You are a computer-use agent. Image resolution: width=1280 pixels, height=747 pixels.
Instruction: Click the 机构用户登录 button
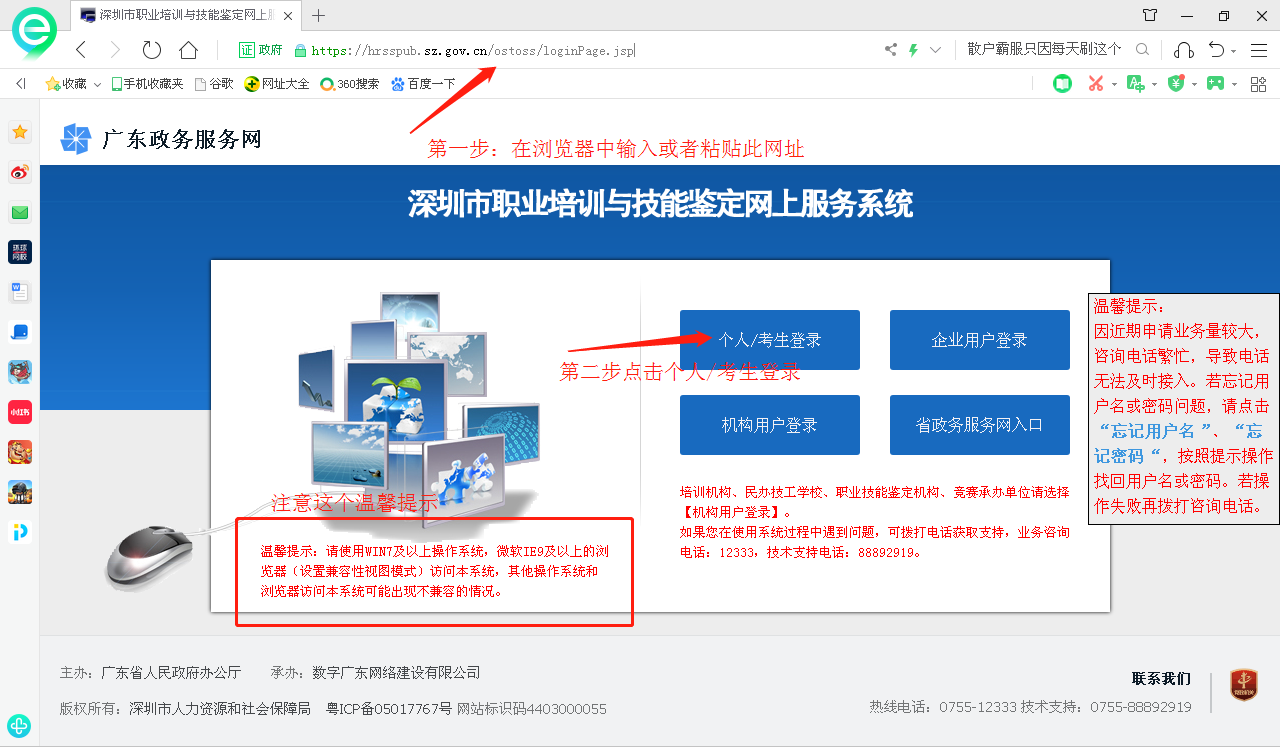tap(769, 425)
